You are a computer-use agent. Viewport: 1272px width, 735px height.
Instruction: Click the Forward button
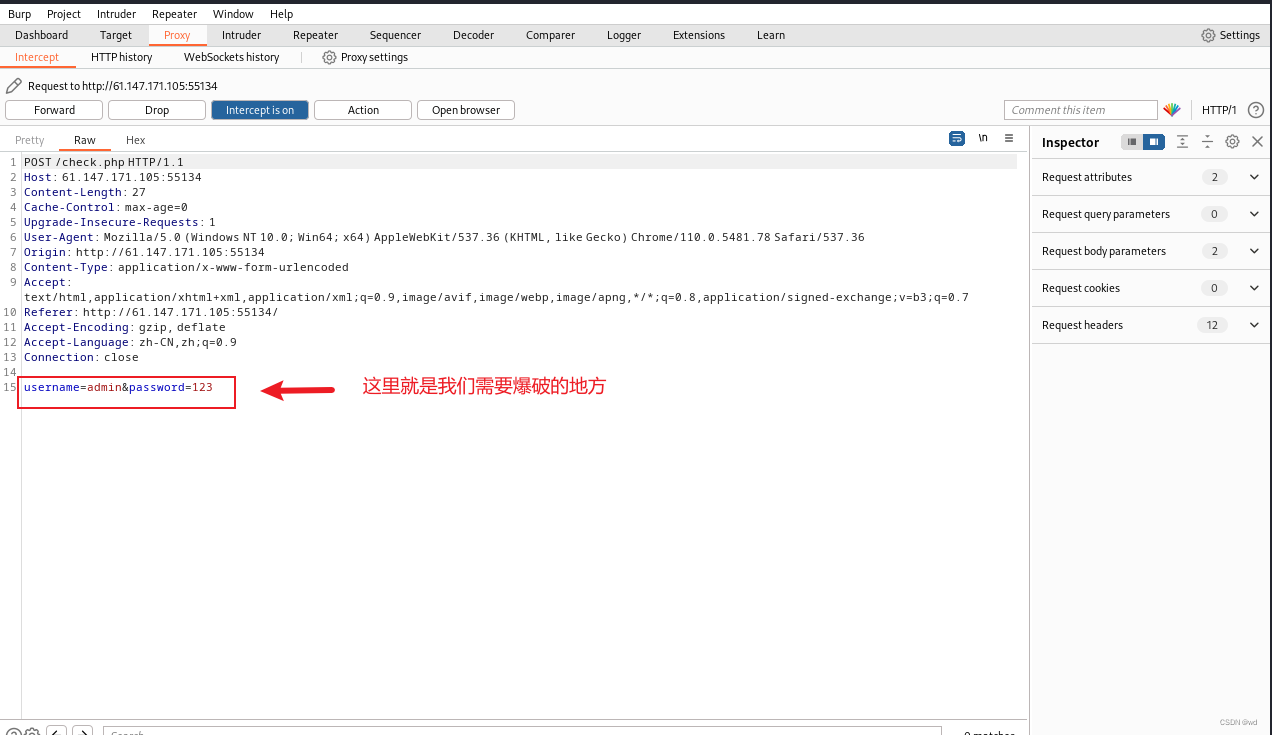53,110
